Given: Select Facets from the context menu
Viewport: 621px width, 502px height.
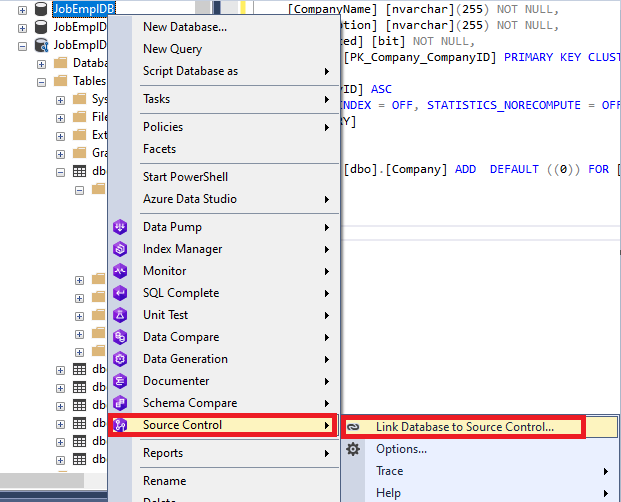Looking at the screenshot, I should click(x=224, y=149).
